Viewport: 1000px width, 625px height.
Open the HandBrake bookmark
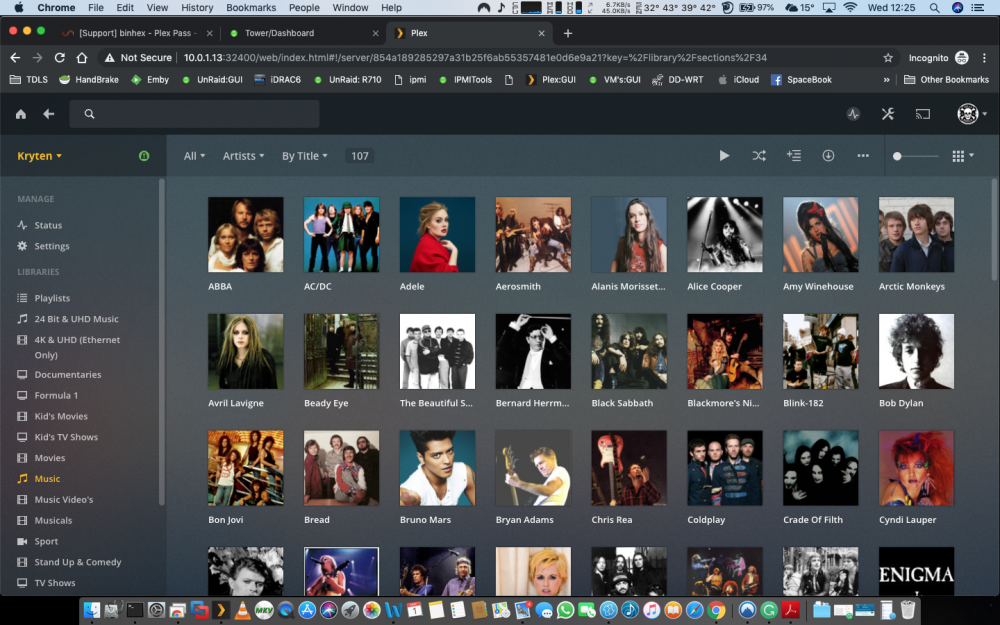coord(89,80)
